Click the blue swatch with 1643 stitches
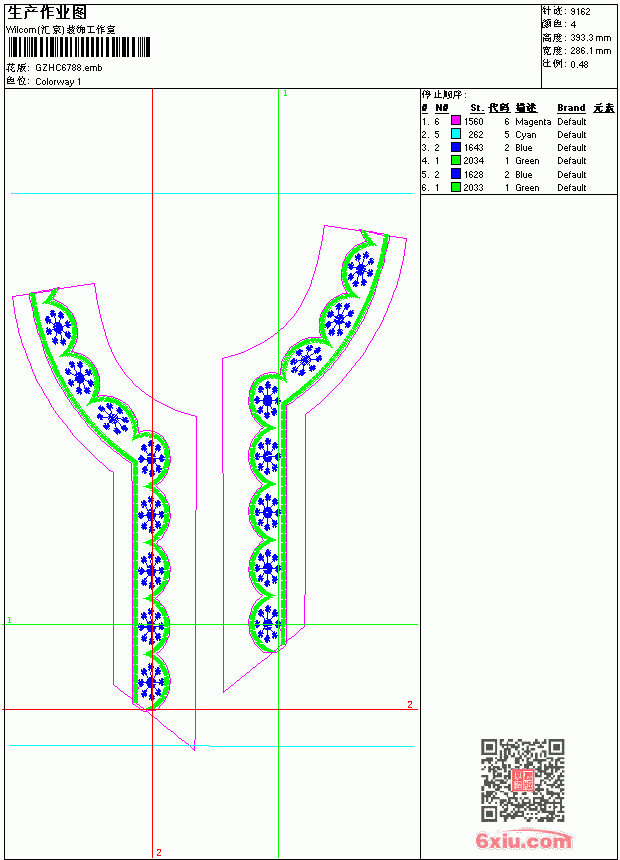The image size is (620, 860). pyautogui.click(x=455, y=147)
